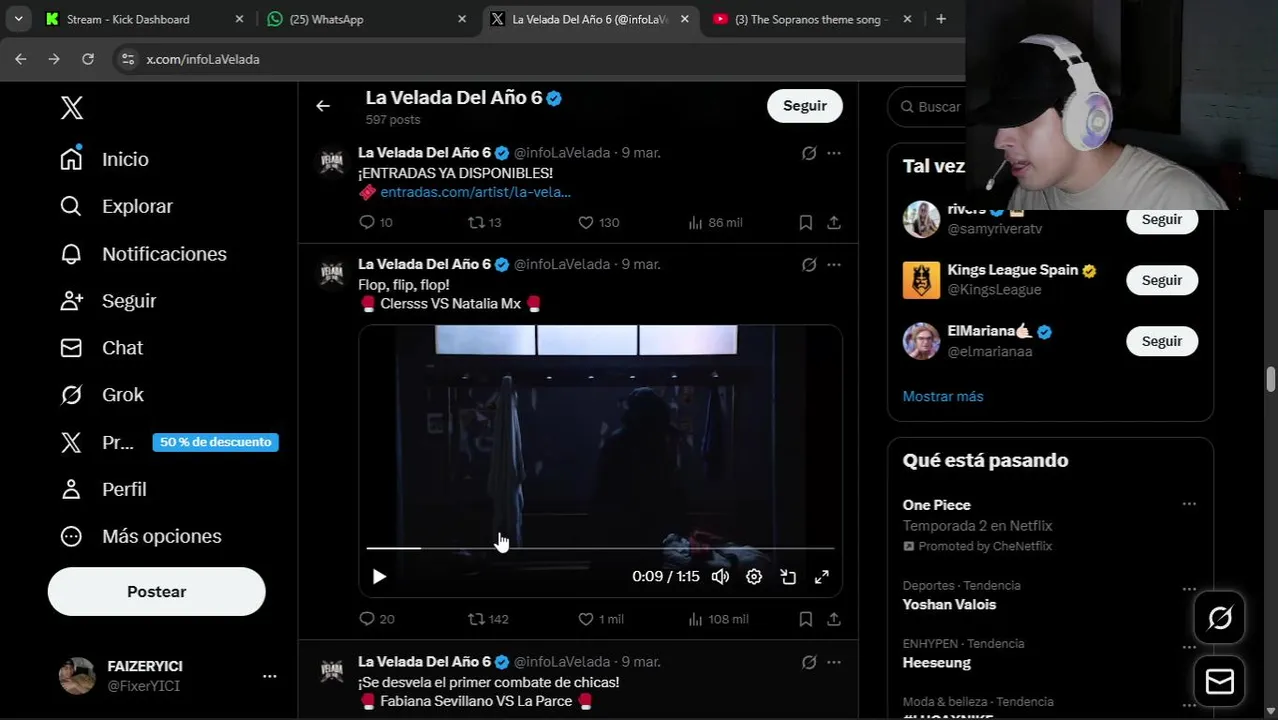1278x720 pixels.
Task: Click the back arrow beside La Velada title
Action: coord(323,106)
